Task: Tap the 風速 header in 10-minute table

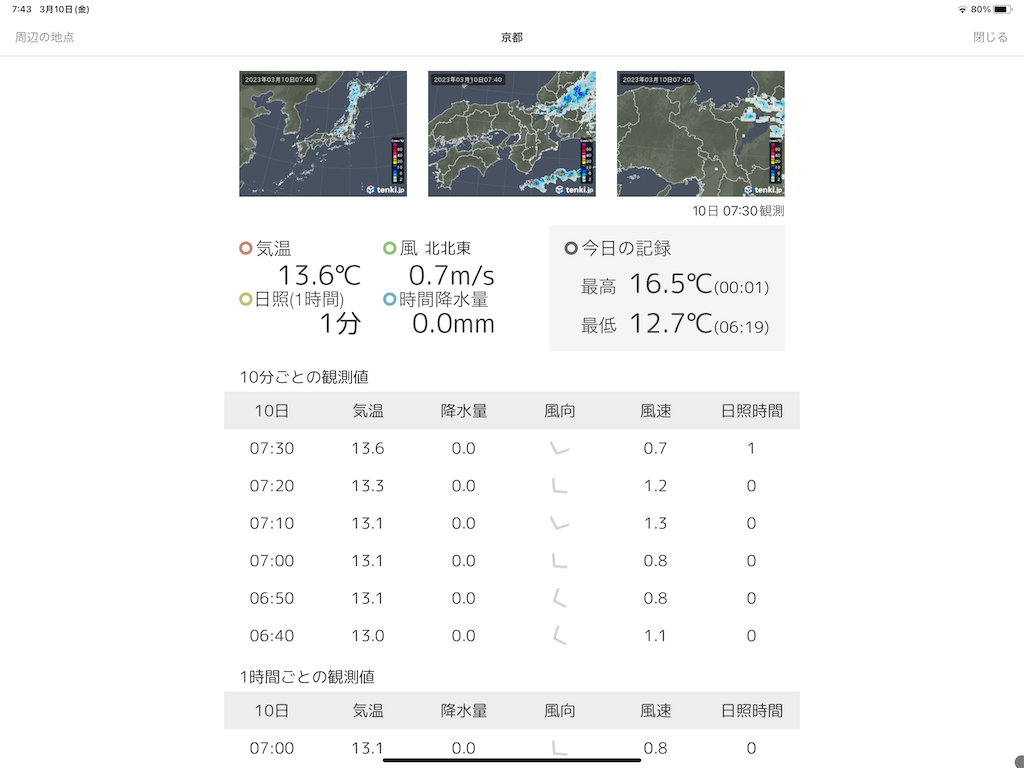Action: (x=656, y=411)
